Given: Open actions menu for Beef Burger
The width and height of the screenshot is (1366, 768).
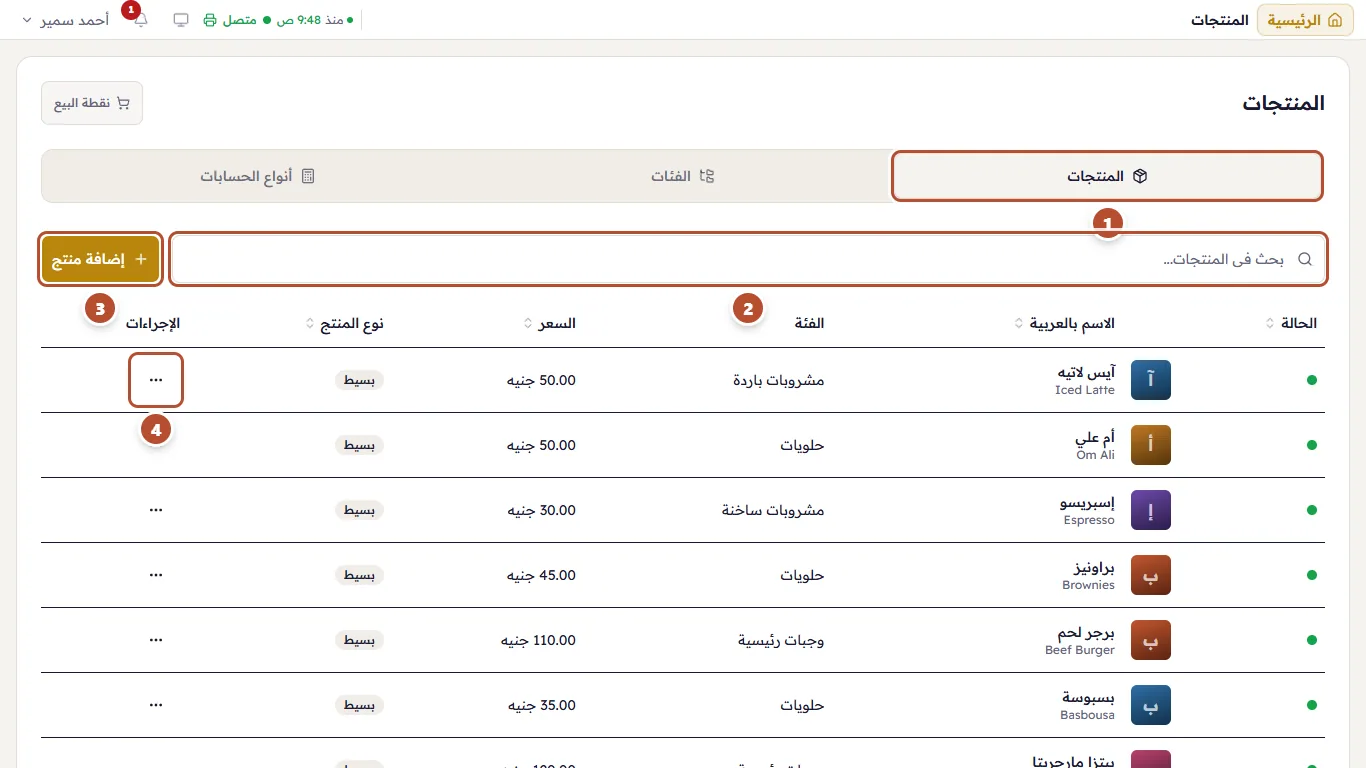Looking at the screenshot, I should tap(156, 640).
